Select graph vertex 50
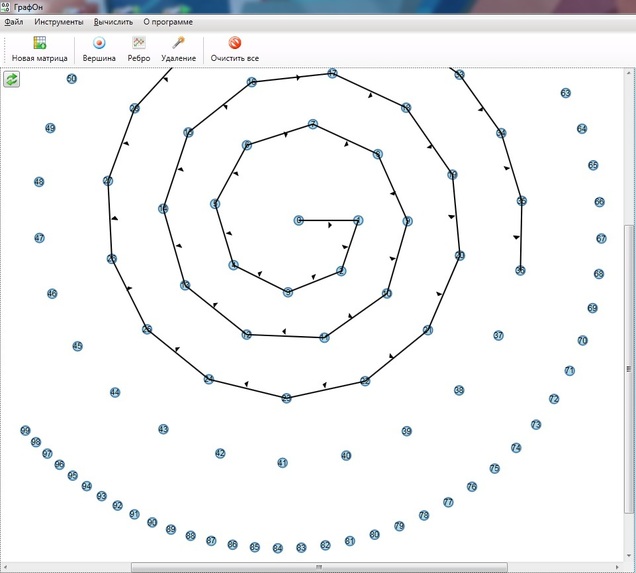 (71, 79)
